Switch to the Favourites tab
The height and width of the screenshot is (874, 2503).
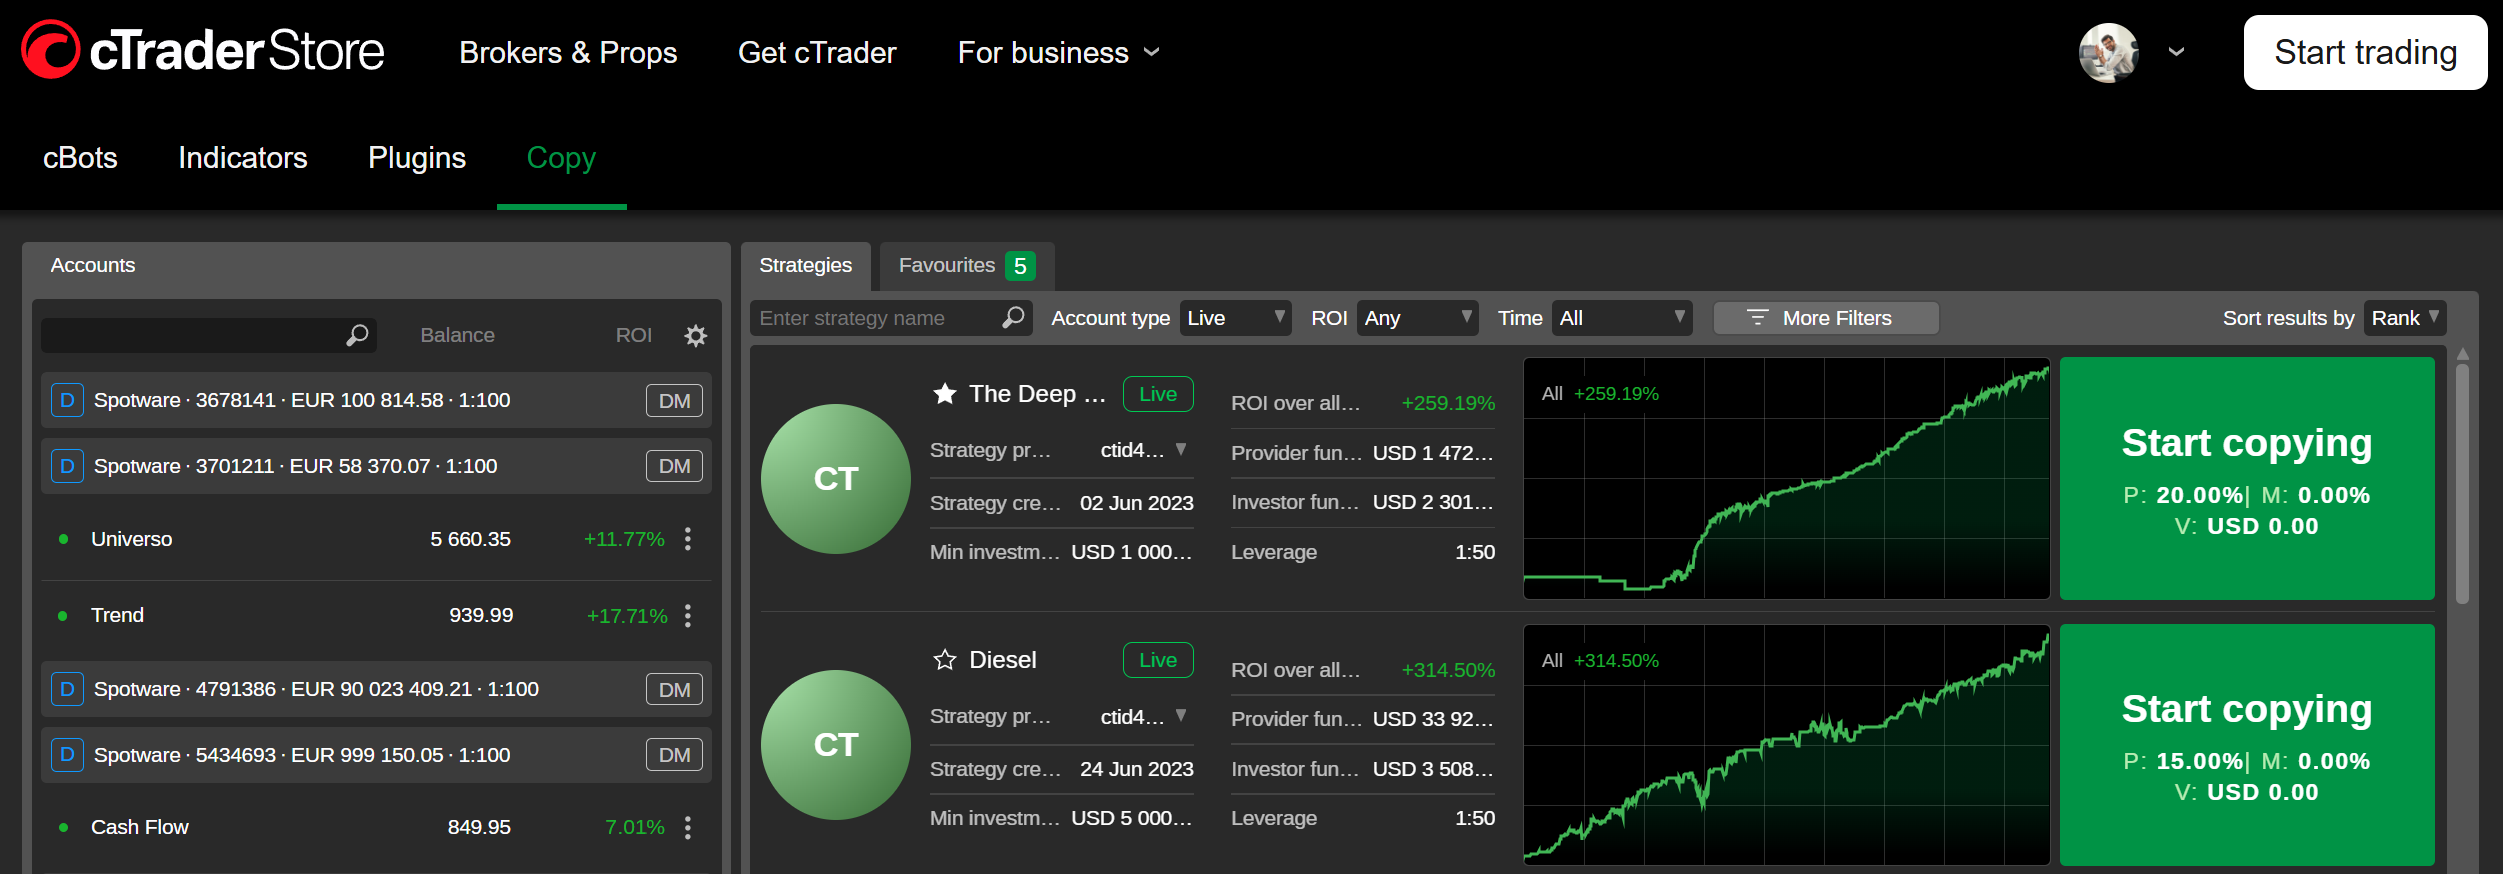(x=965, y=266)
